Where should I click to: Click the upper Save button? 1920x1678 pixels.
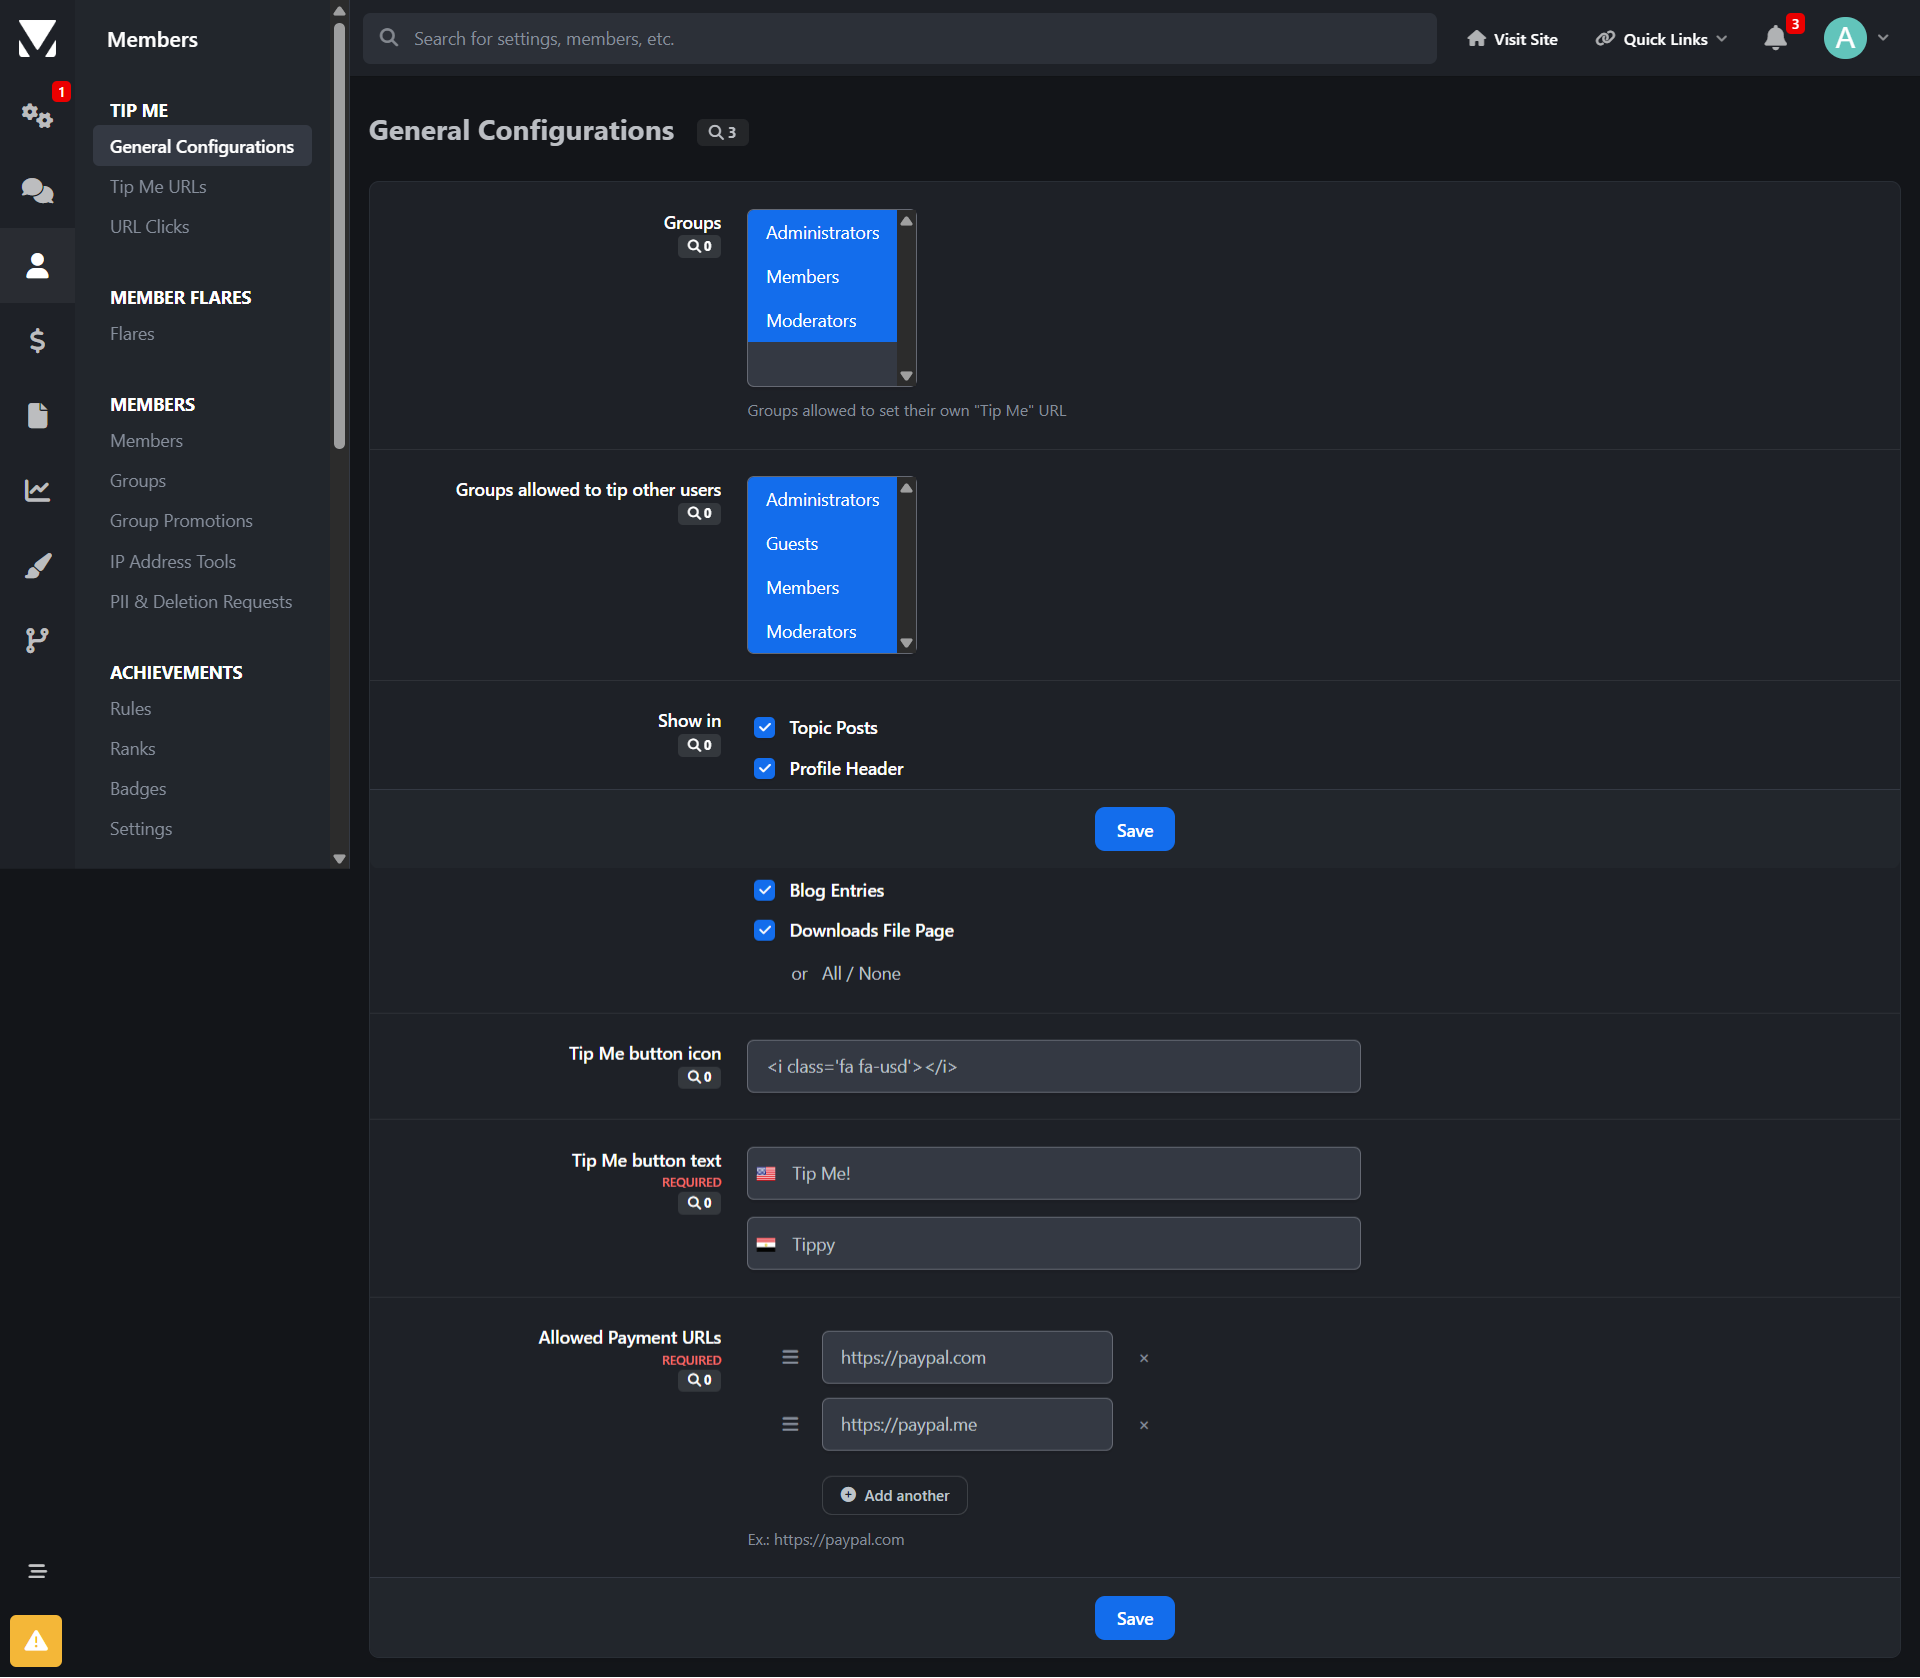tap(1135, 830)
